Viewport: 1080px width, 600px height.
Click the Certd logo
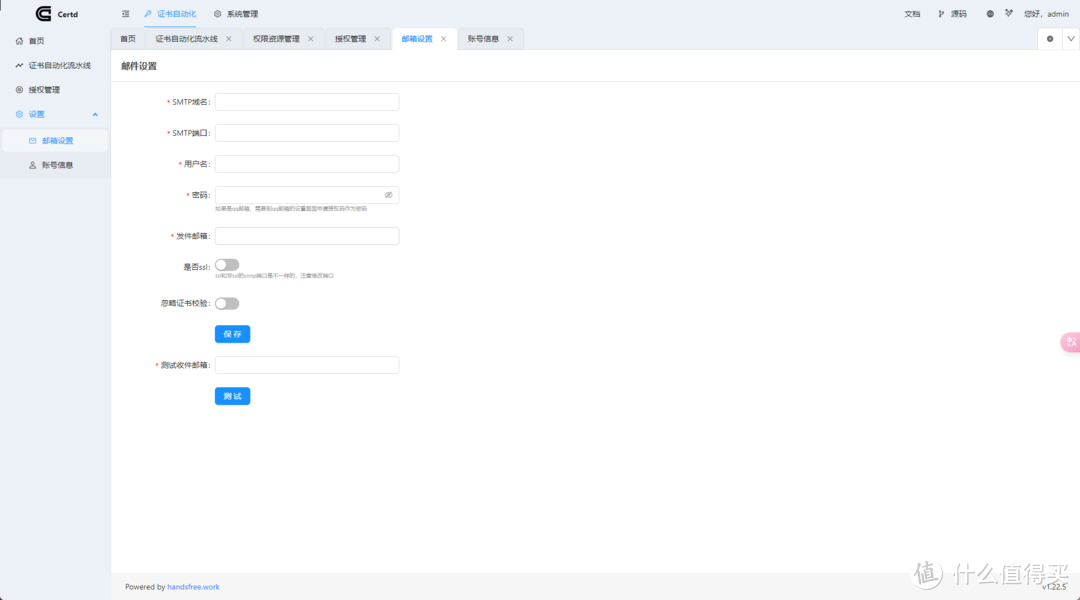(x=45, y=14)
